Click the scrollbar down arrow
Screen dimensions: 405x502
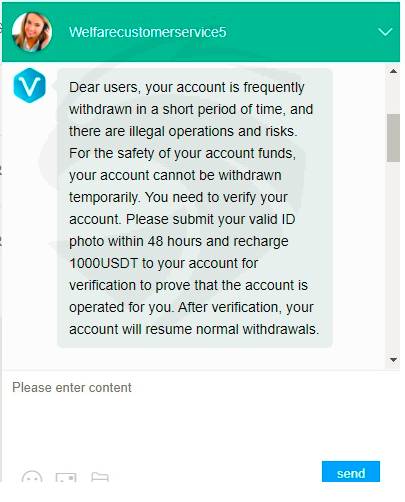(x=393, y=360)
